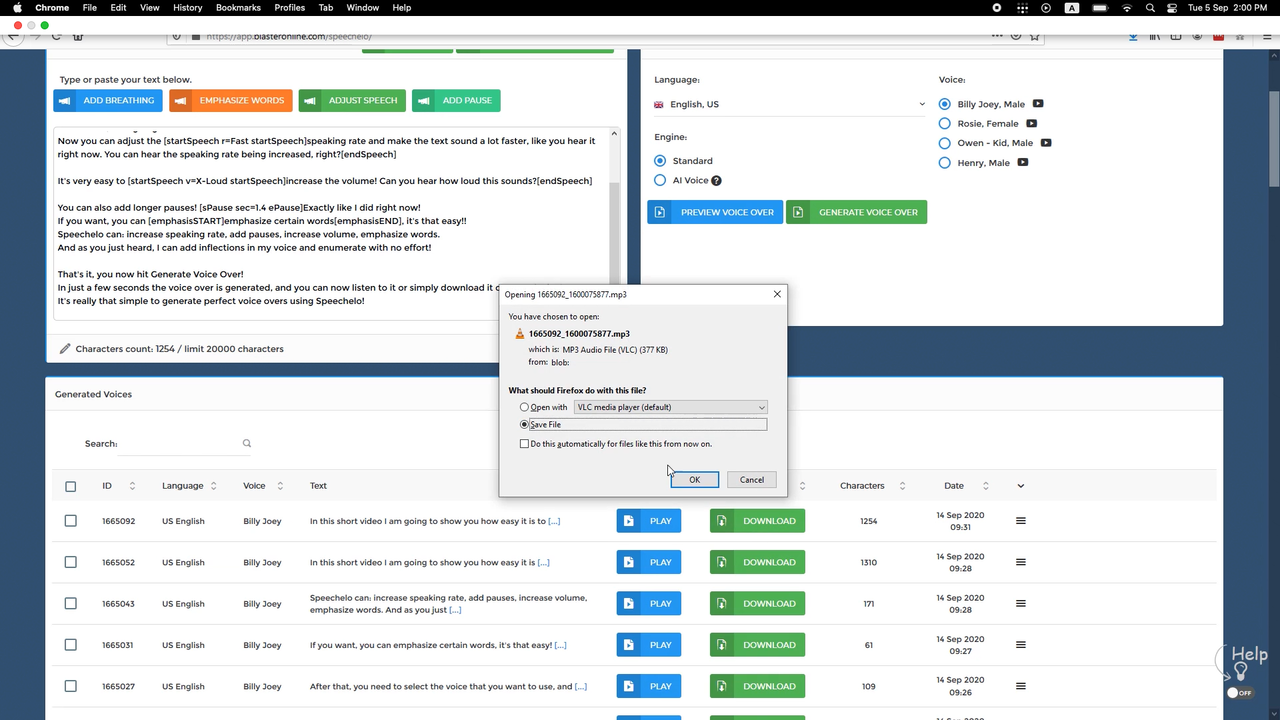
Task: Sort table by Characters column arrows
Action: click(x=902, y=486)
